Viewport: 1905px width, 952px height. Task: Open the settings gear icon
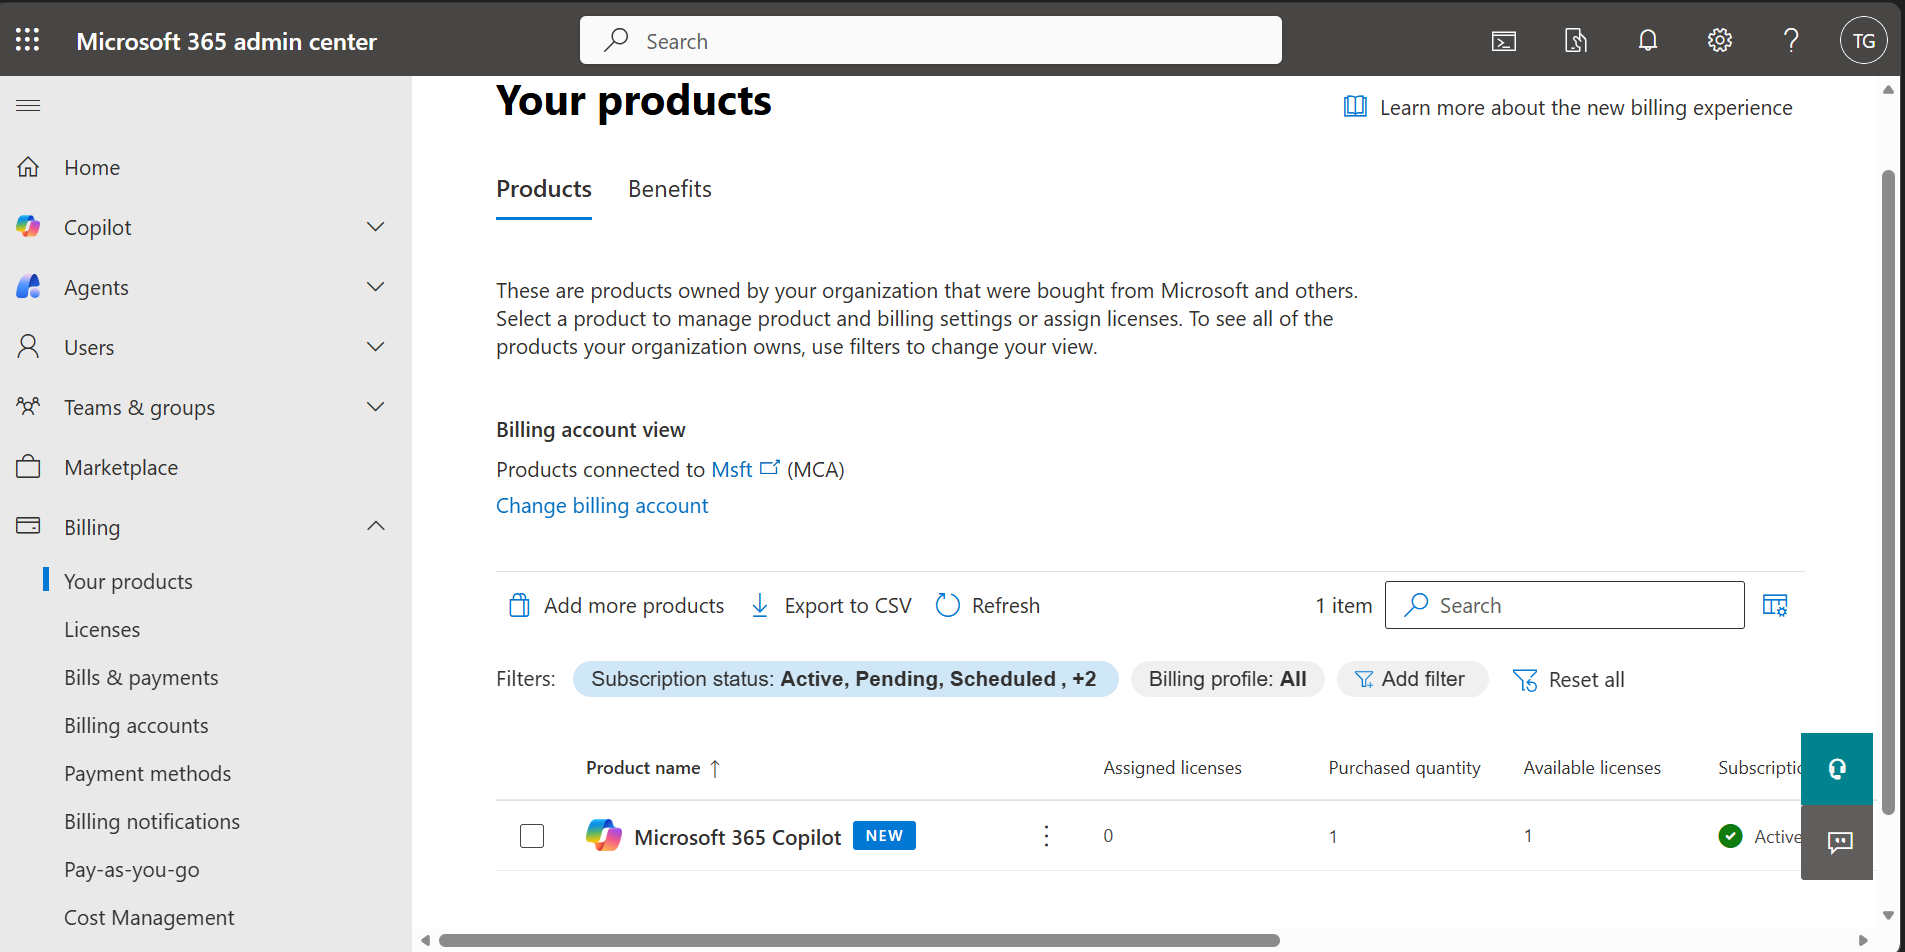[x=1720, y=40]
